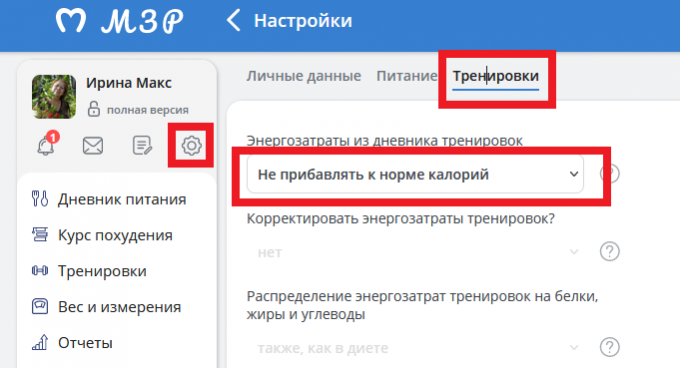This screenshot has height=368, width=680.
Task: Open settings gear icon in sidebar
Action: (191, 146)
